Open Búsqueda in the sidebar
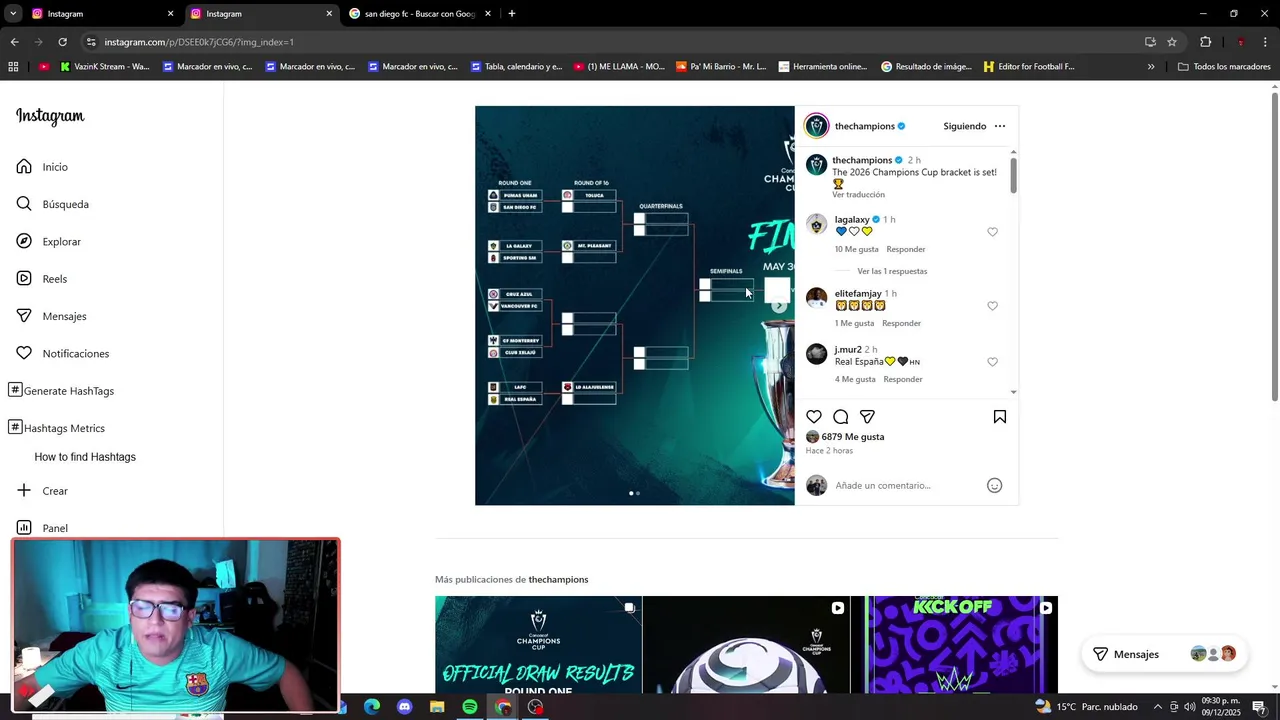The image size is (1280, 720). 52,204
